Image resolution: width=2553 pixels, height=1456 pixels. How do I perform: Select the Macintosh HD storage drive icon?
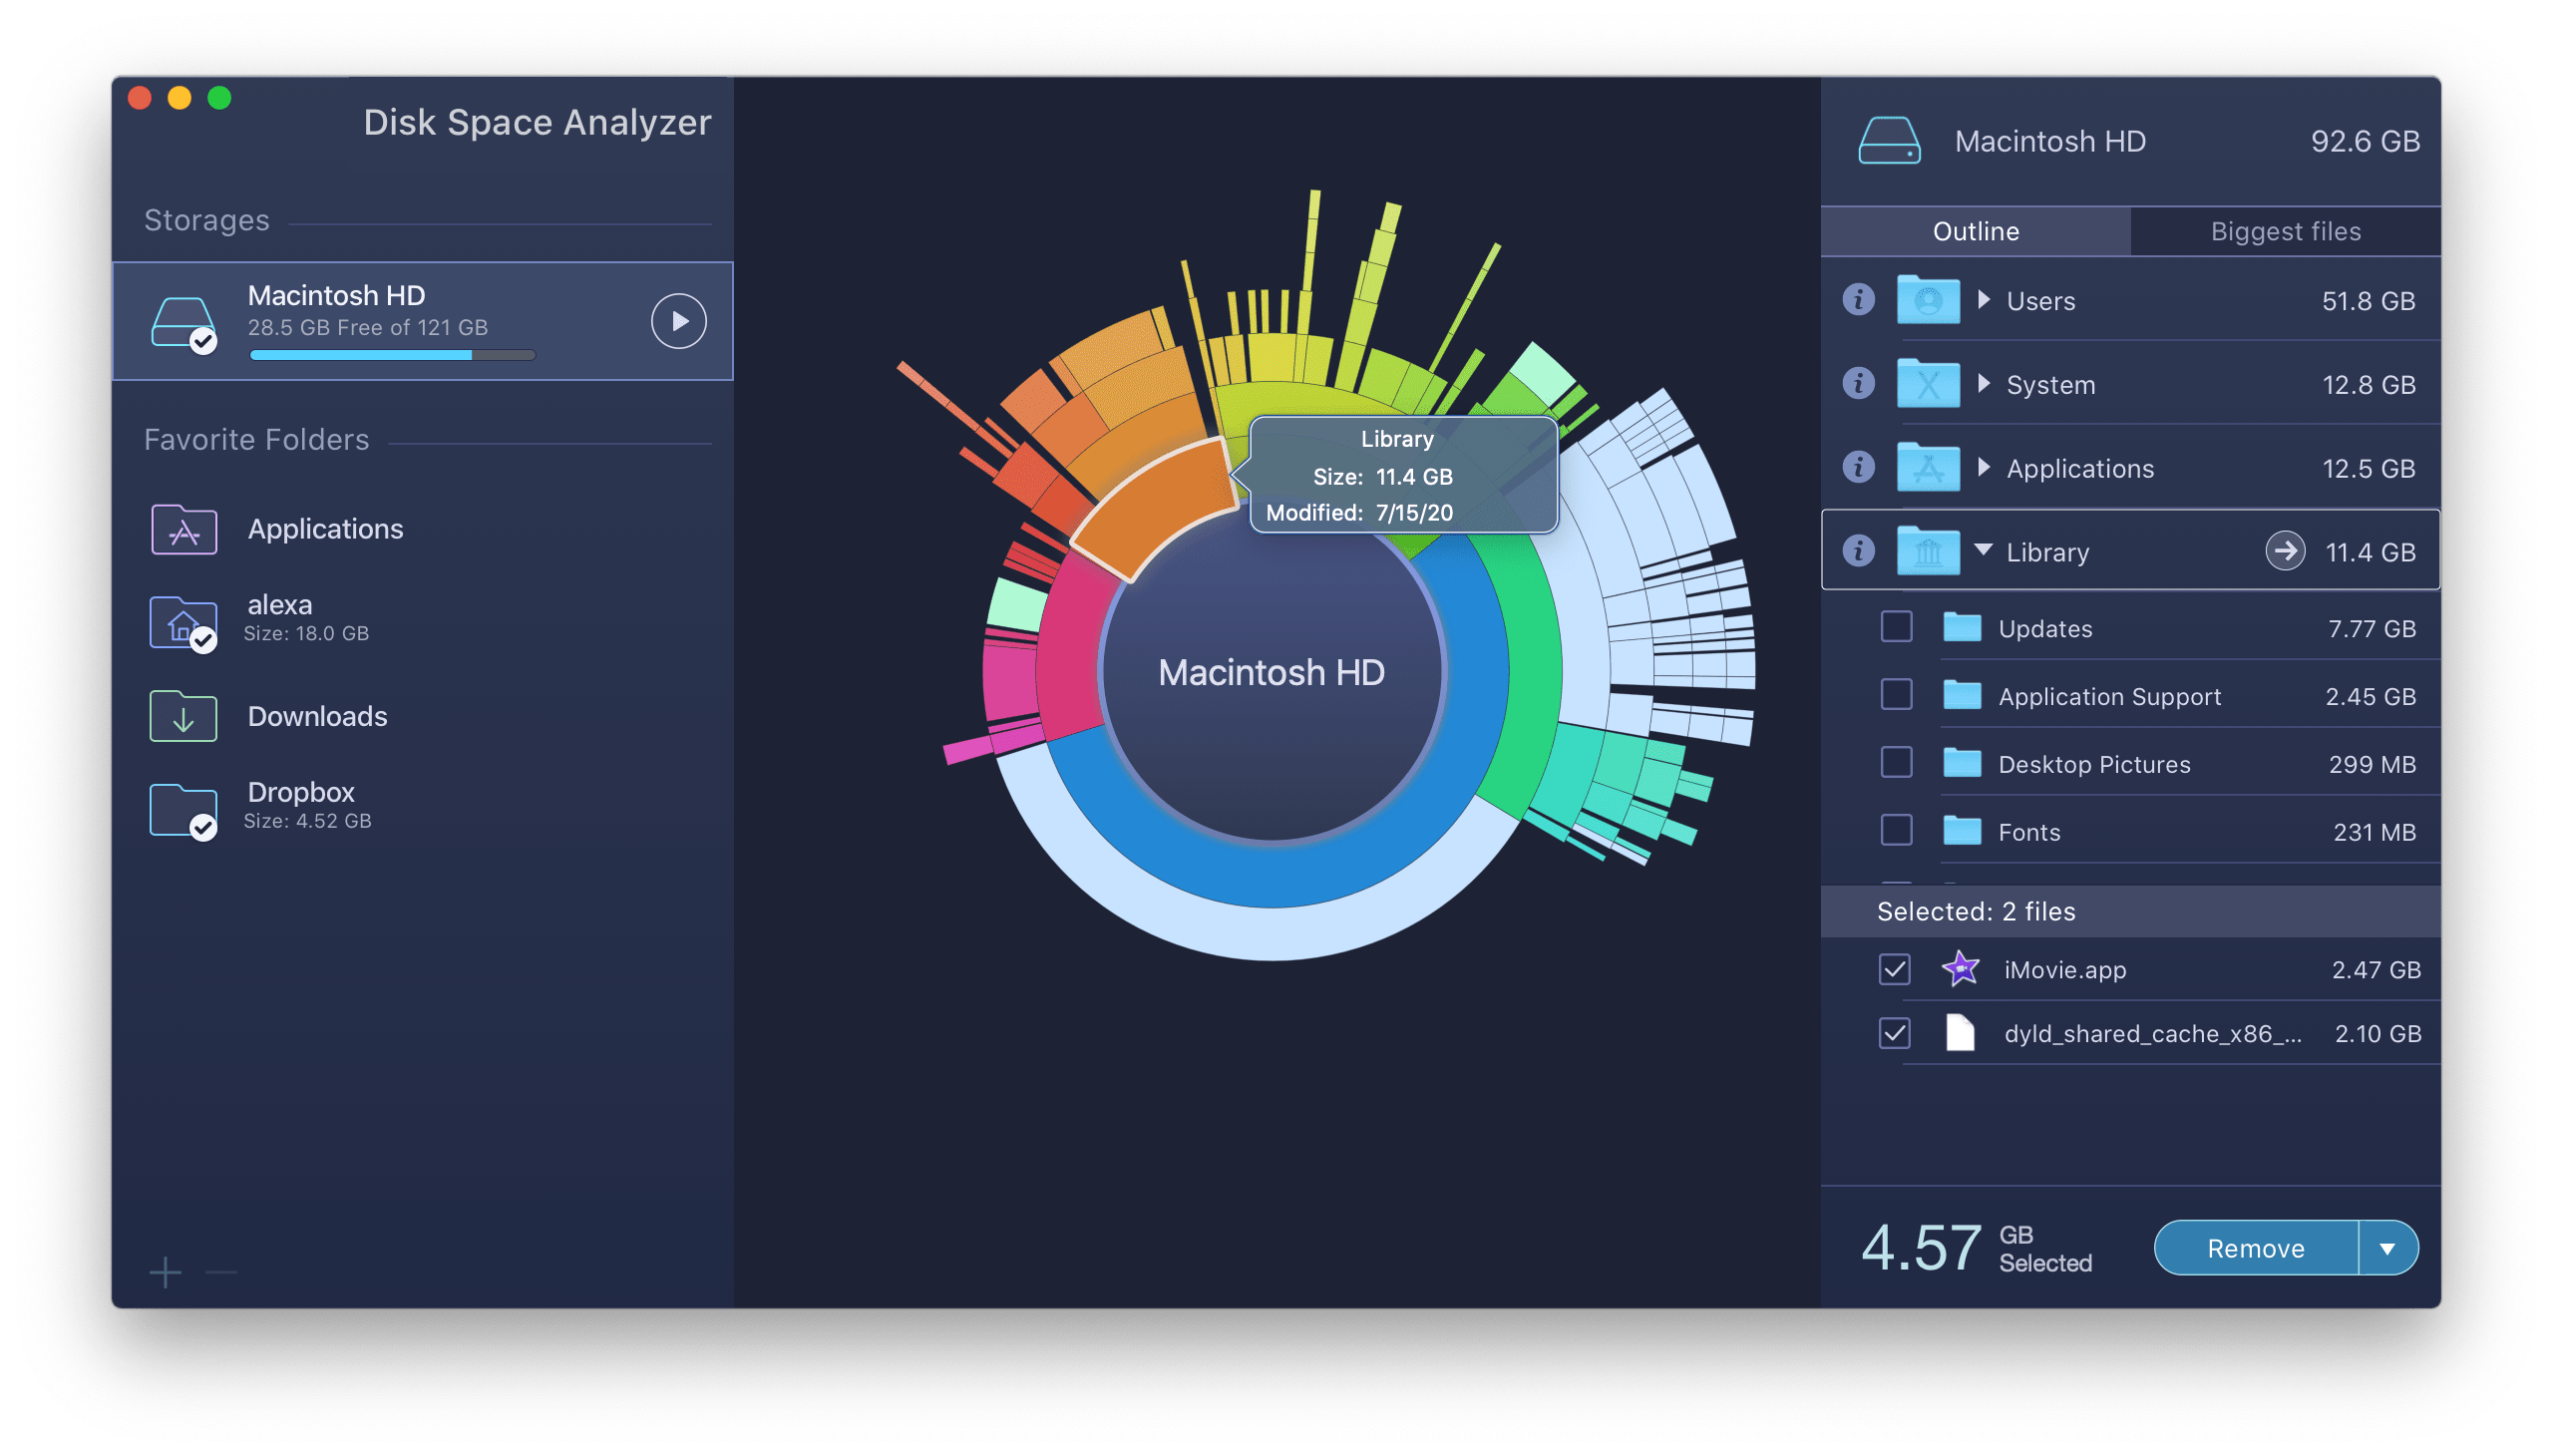184,319
